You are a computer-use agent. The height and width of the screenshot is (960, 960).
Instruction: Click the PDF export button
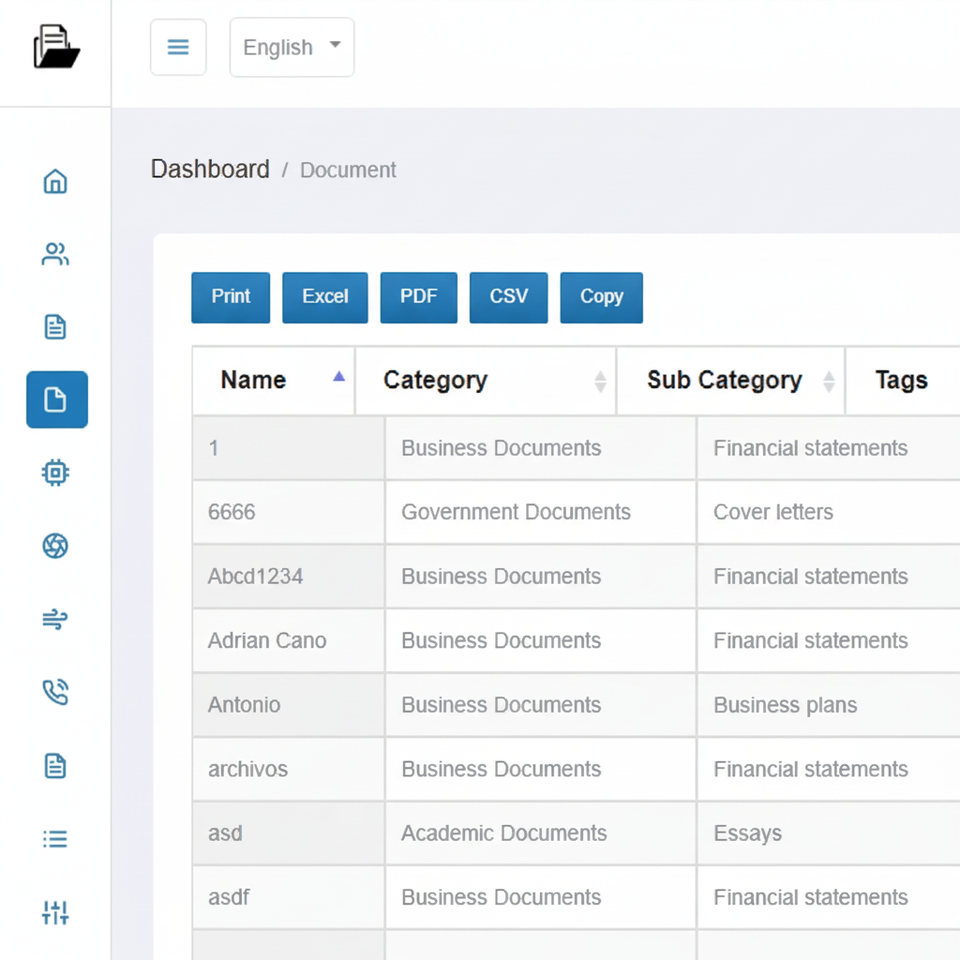[x=418, y=297]
